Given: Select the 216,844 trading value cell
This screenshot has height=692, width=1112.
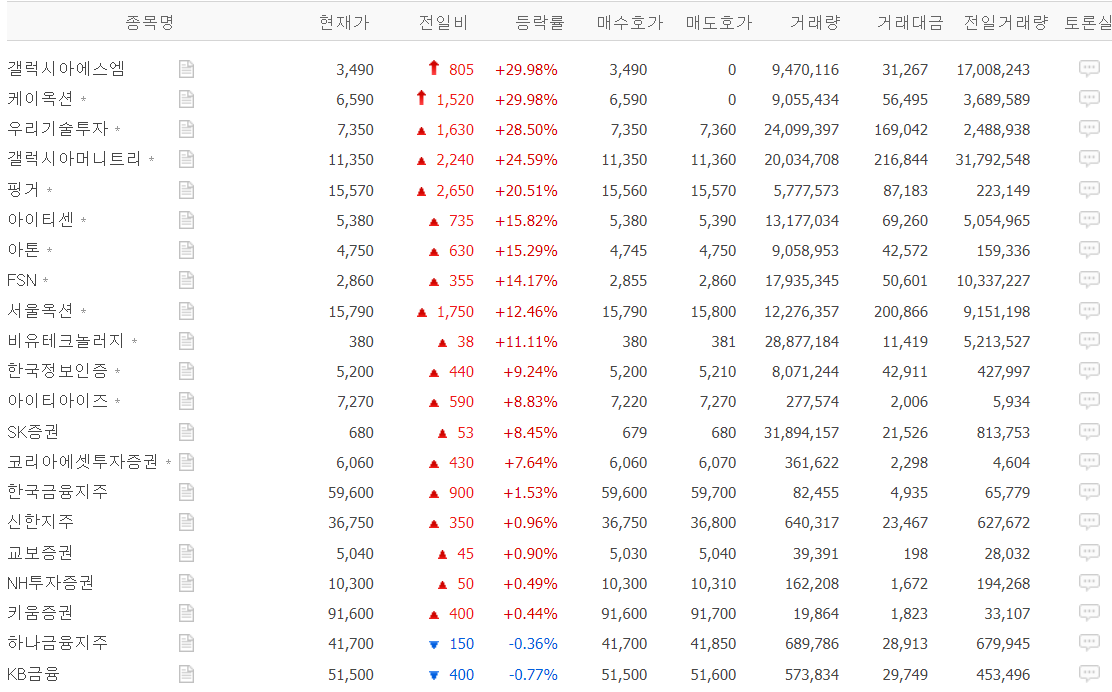Looking at the screenshot, I should coord(901,160).
